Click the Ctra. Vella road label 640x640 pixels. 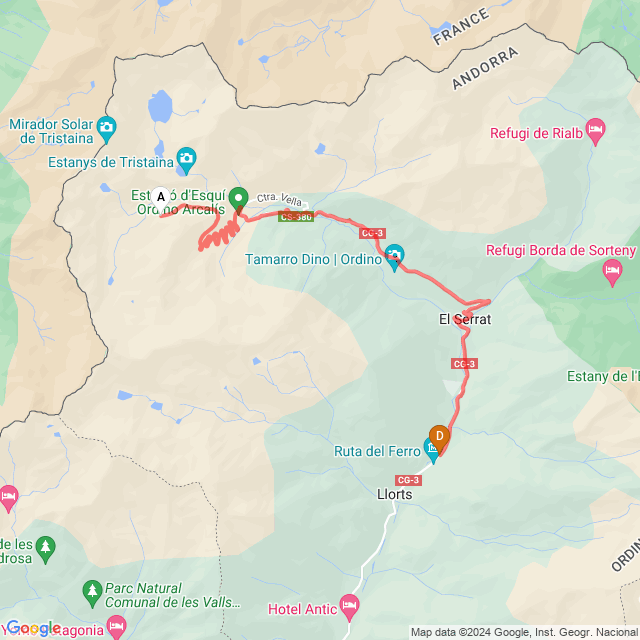(x=279, y=199)
